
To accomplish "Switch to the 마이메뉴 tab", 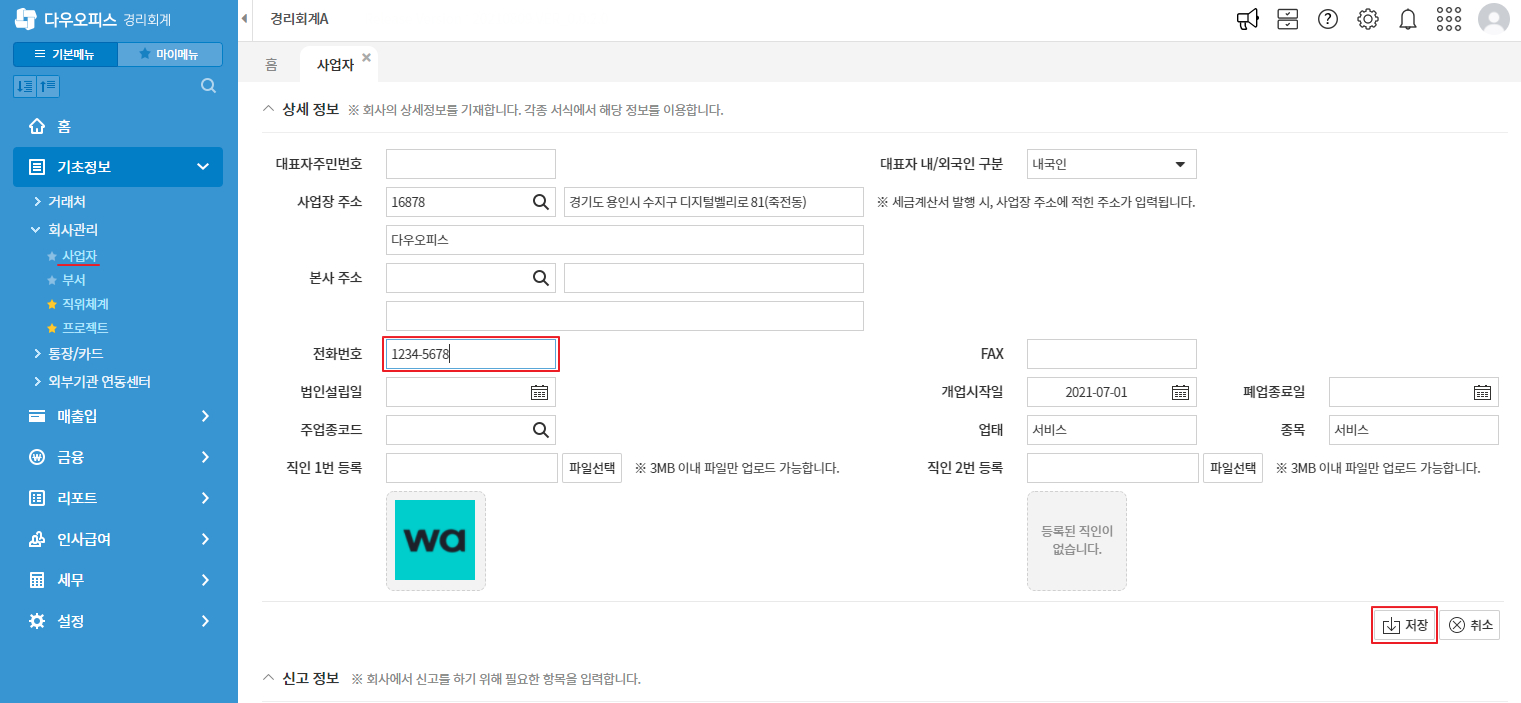I will click(170, 54).
